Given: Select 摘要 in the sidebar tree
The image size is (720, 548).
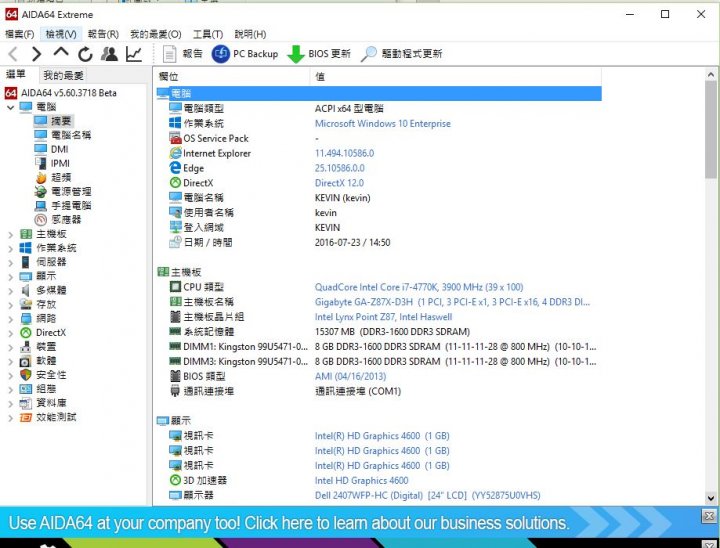Looking at the screenshot, I should [x=61, y=121].
